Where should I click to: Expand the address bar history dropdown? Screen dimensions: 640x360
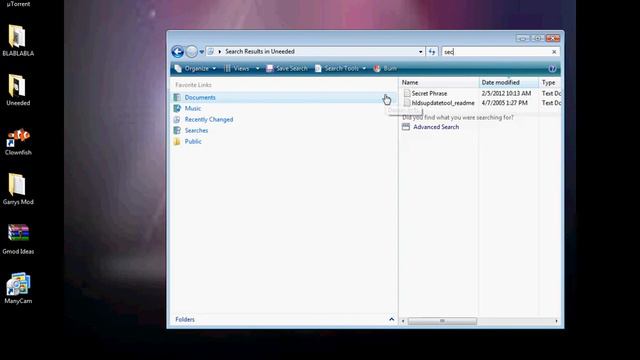(x=420, y=52)
